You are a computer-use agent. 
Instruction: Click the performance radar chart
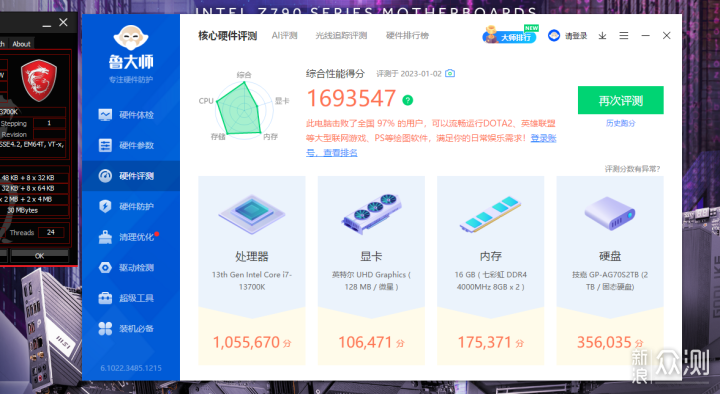point(243,110)
